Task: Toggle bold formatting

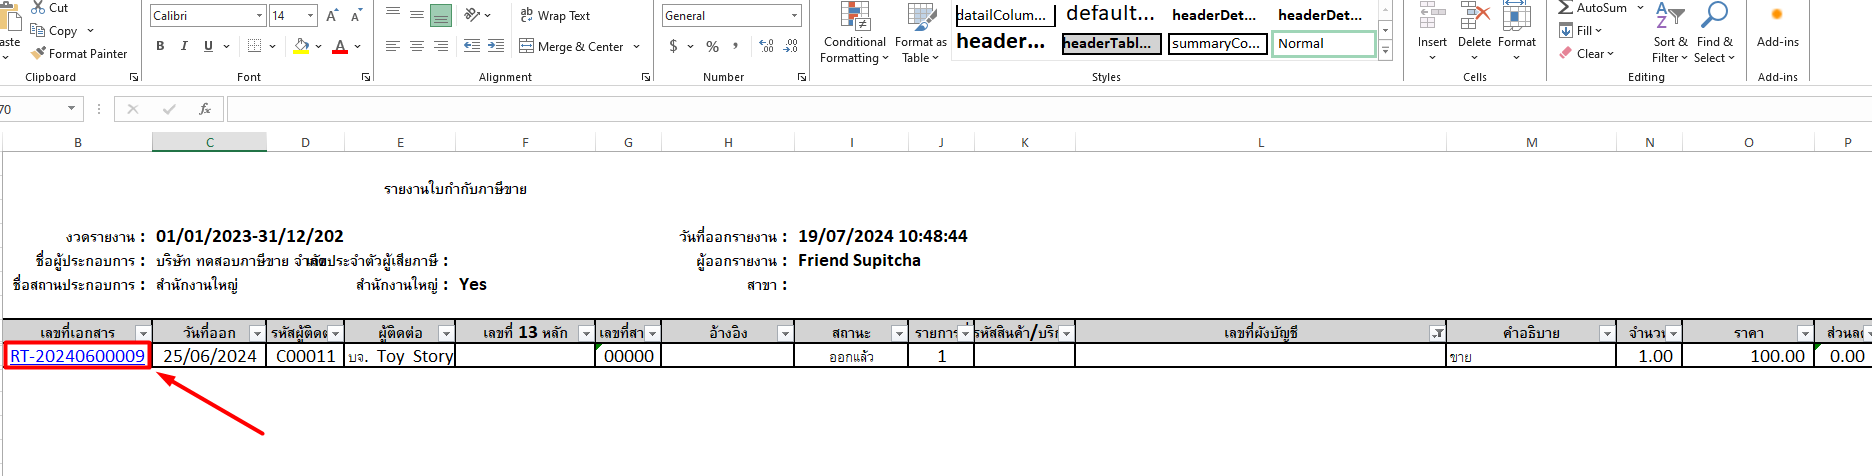Action: [x=160, y=46]
